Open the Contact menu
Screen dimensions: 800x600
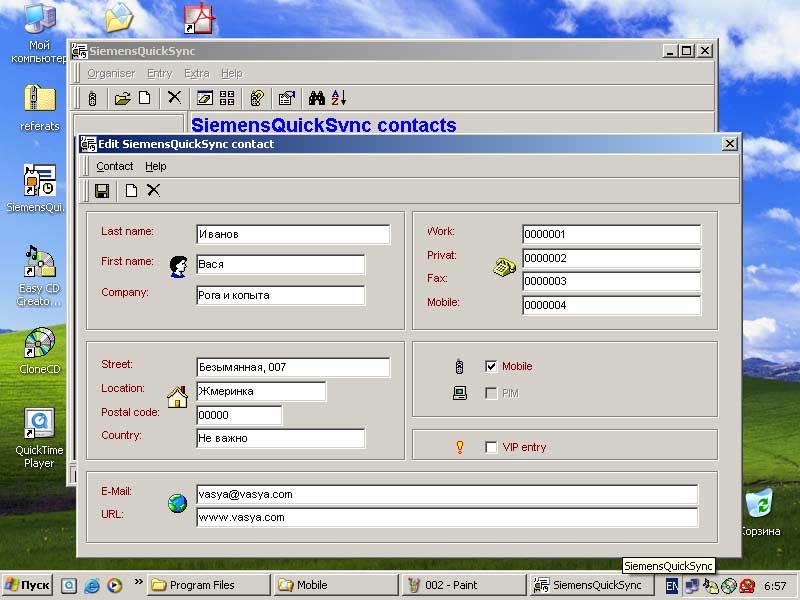pos(114,166)
